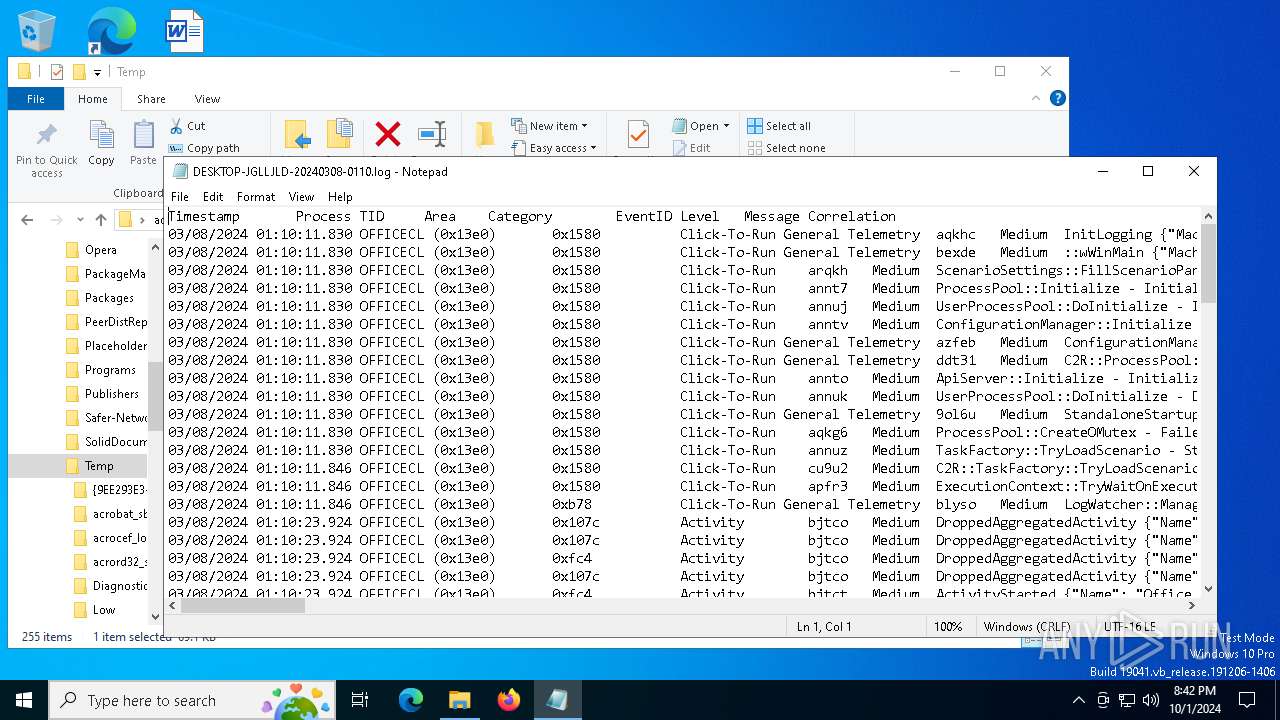Open Notepad's Format menu
Screen dimensions: 1280x720
pos(256,197)
